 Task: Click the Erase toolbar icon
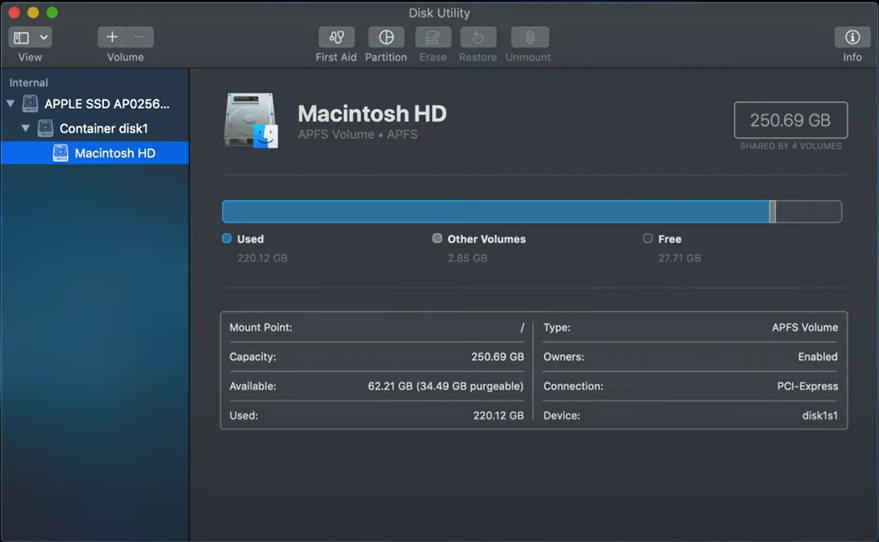click(433, 37)
